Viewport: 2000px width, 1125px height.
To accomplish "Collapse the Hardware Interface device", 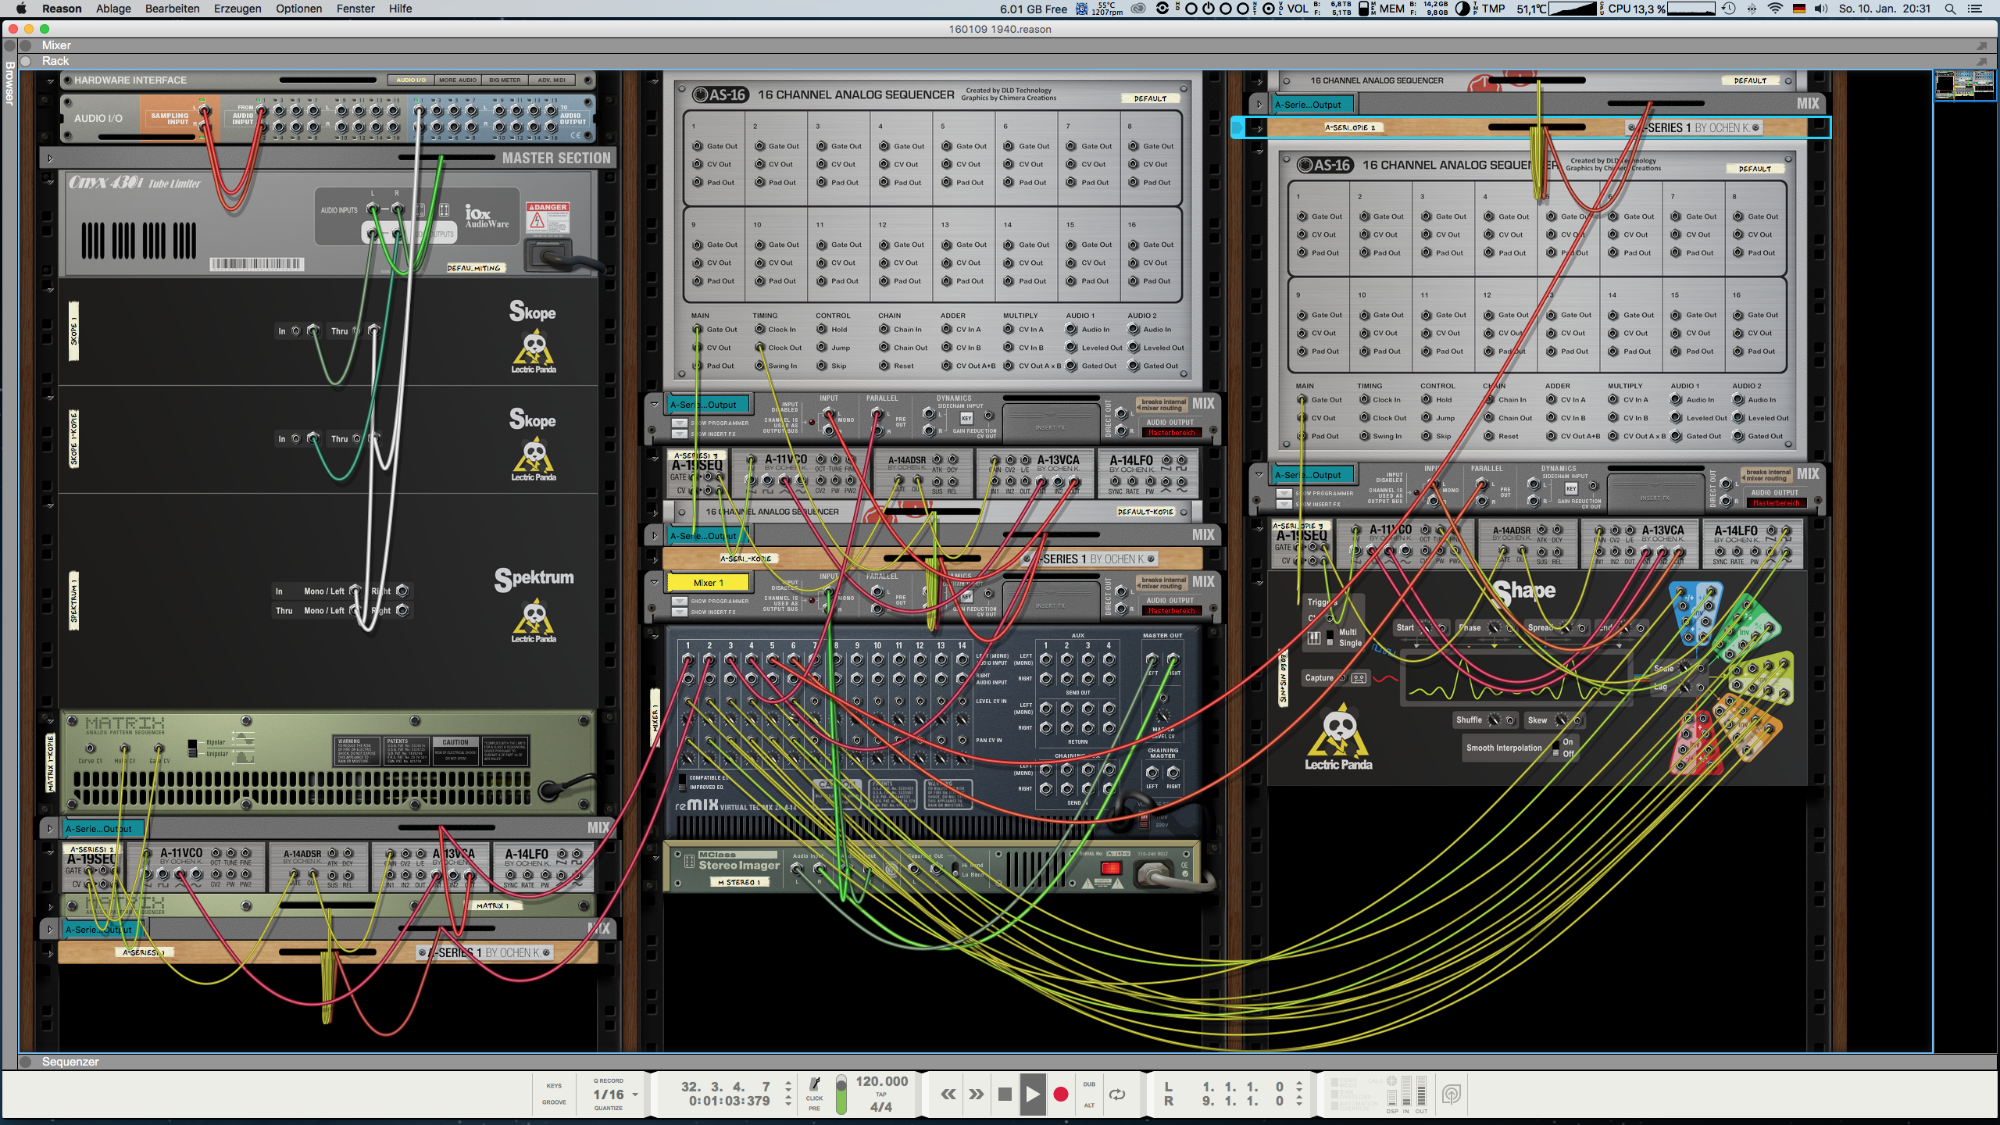I will 50,80.
